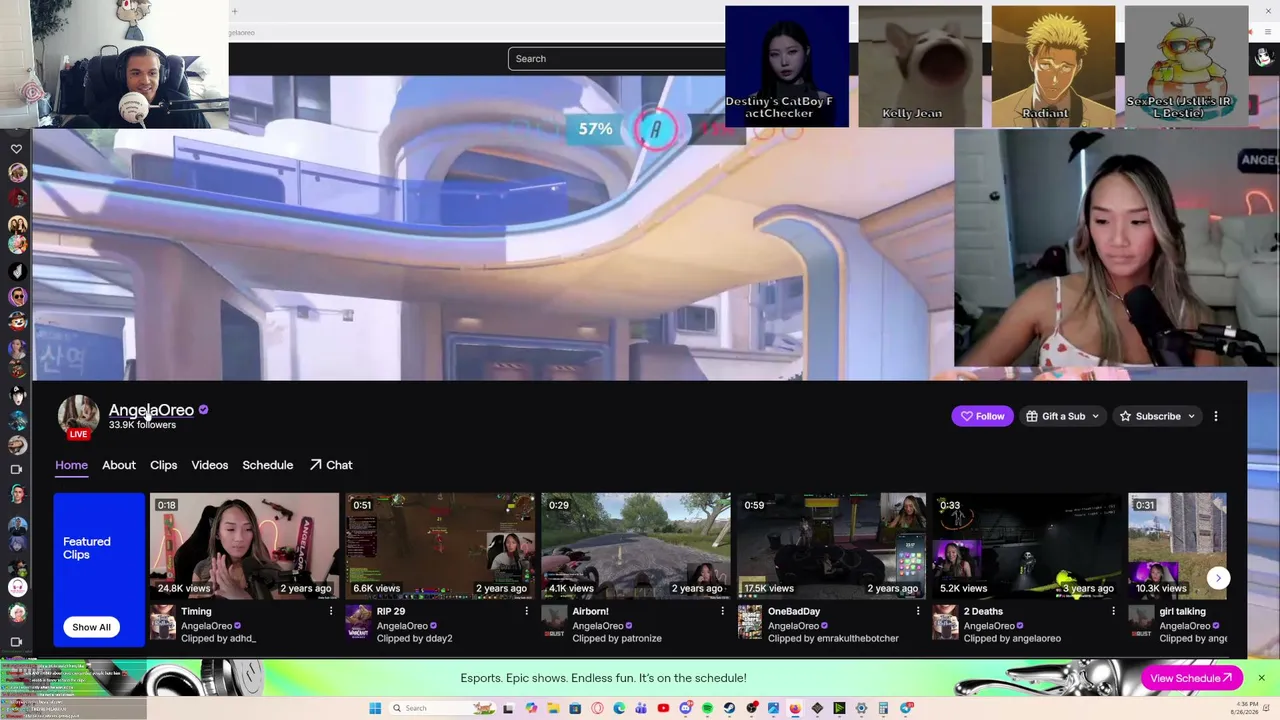Click Show All featured clips
Screen dimensions: 1280x720
pos(91,627)
